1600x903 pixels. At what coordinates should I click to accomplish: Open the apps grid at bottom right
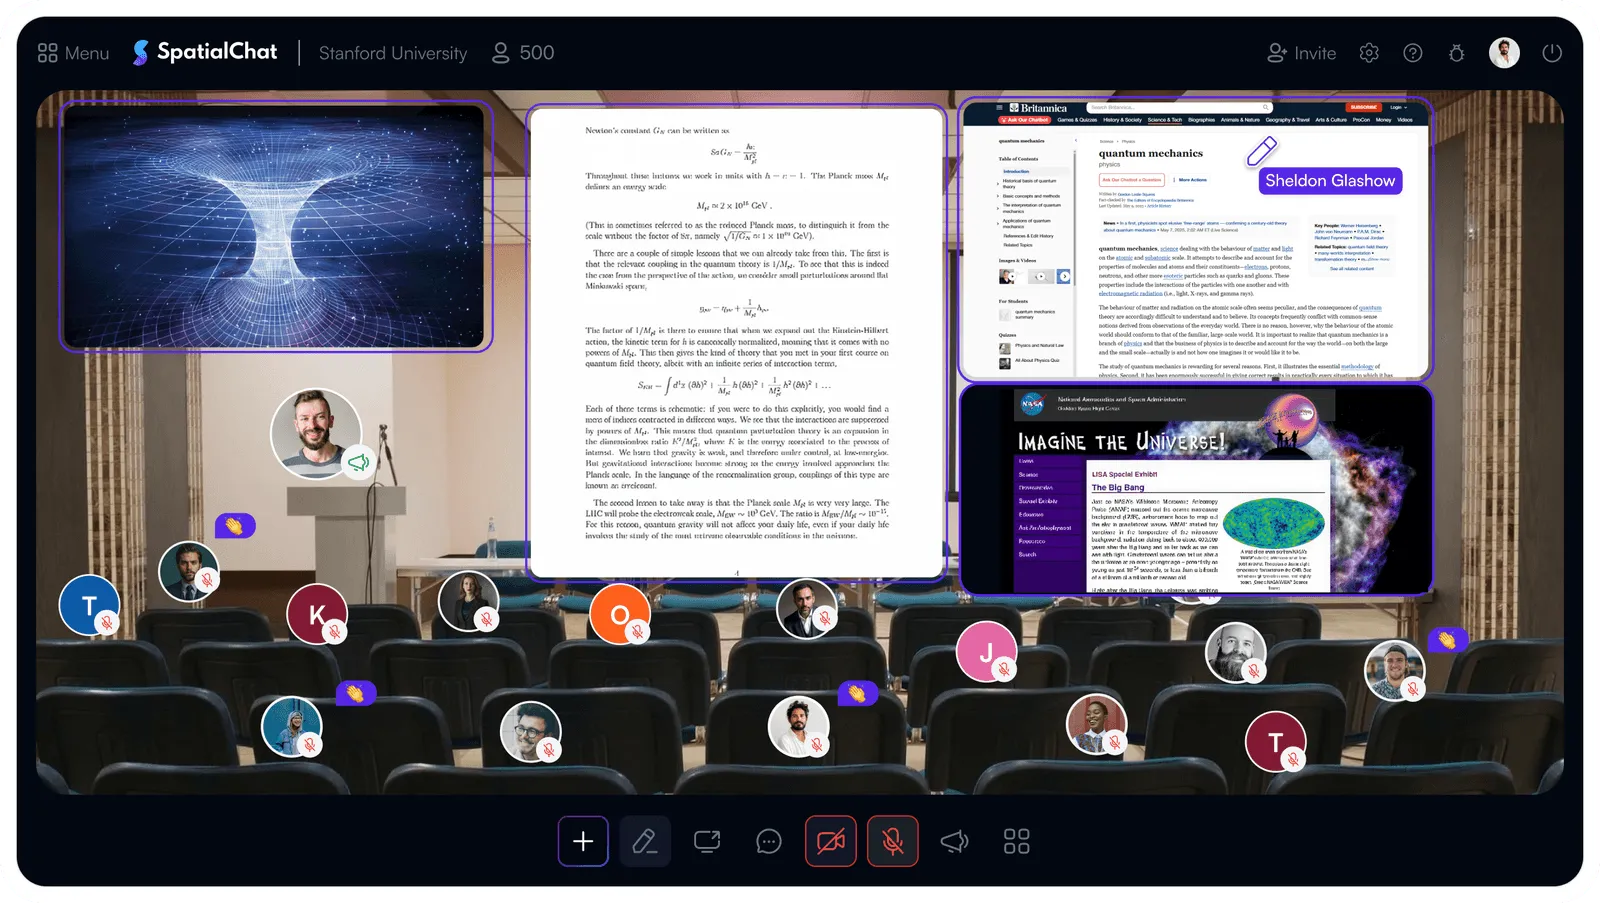point(1015,841)
